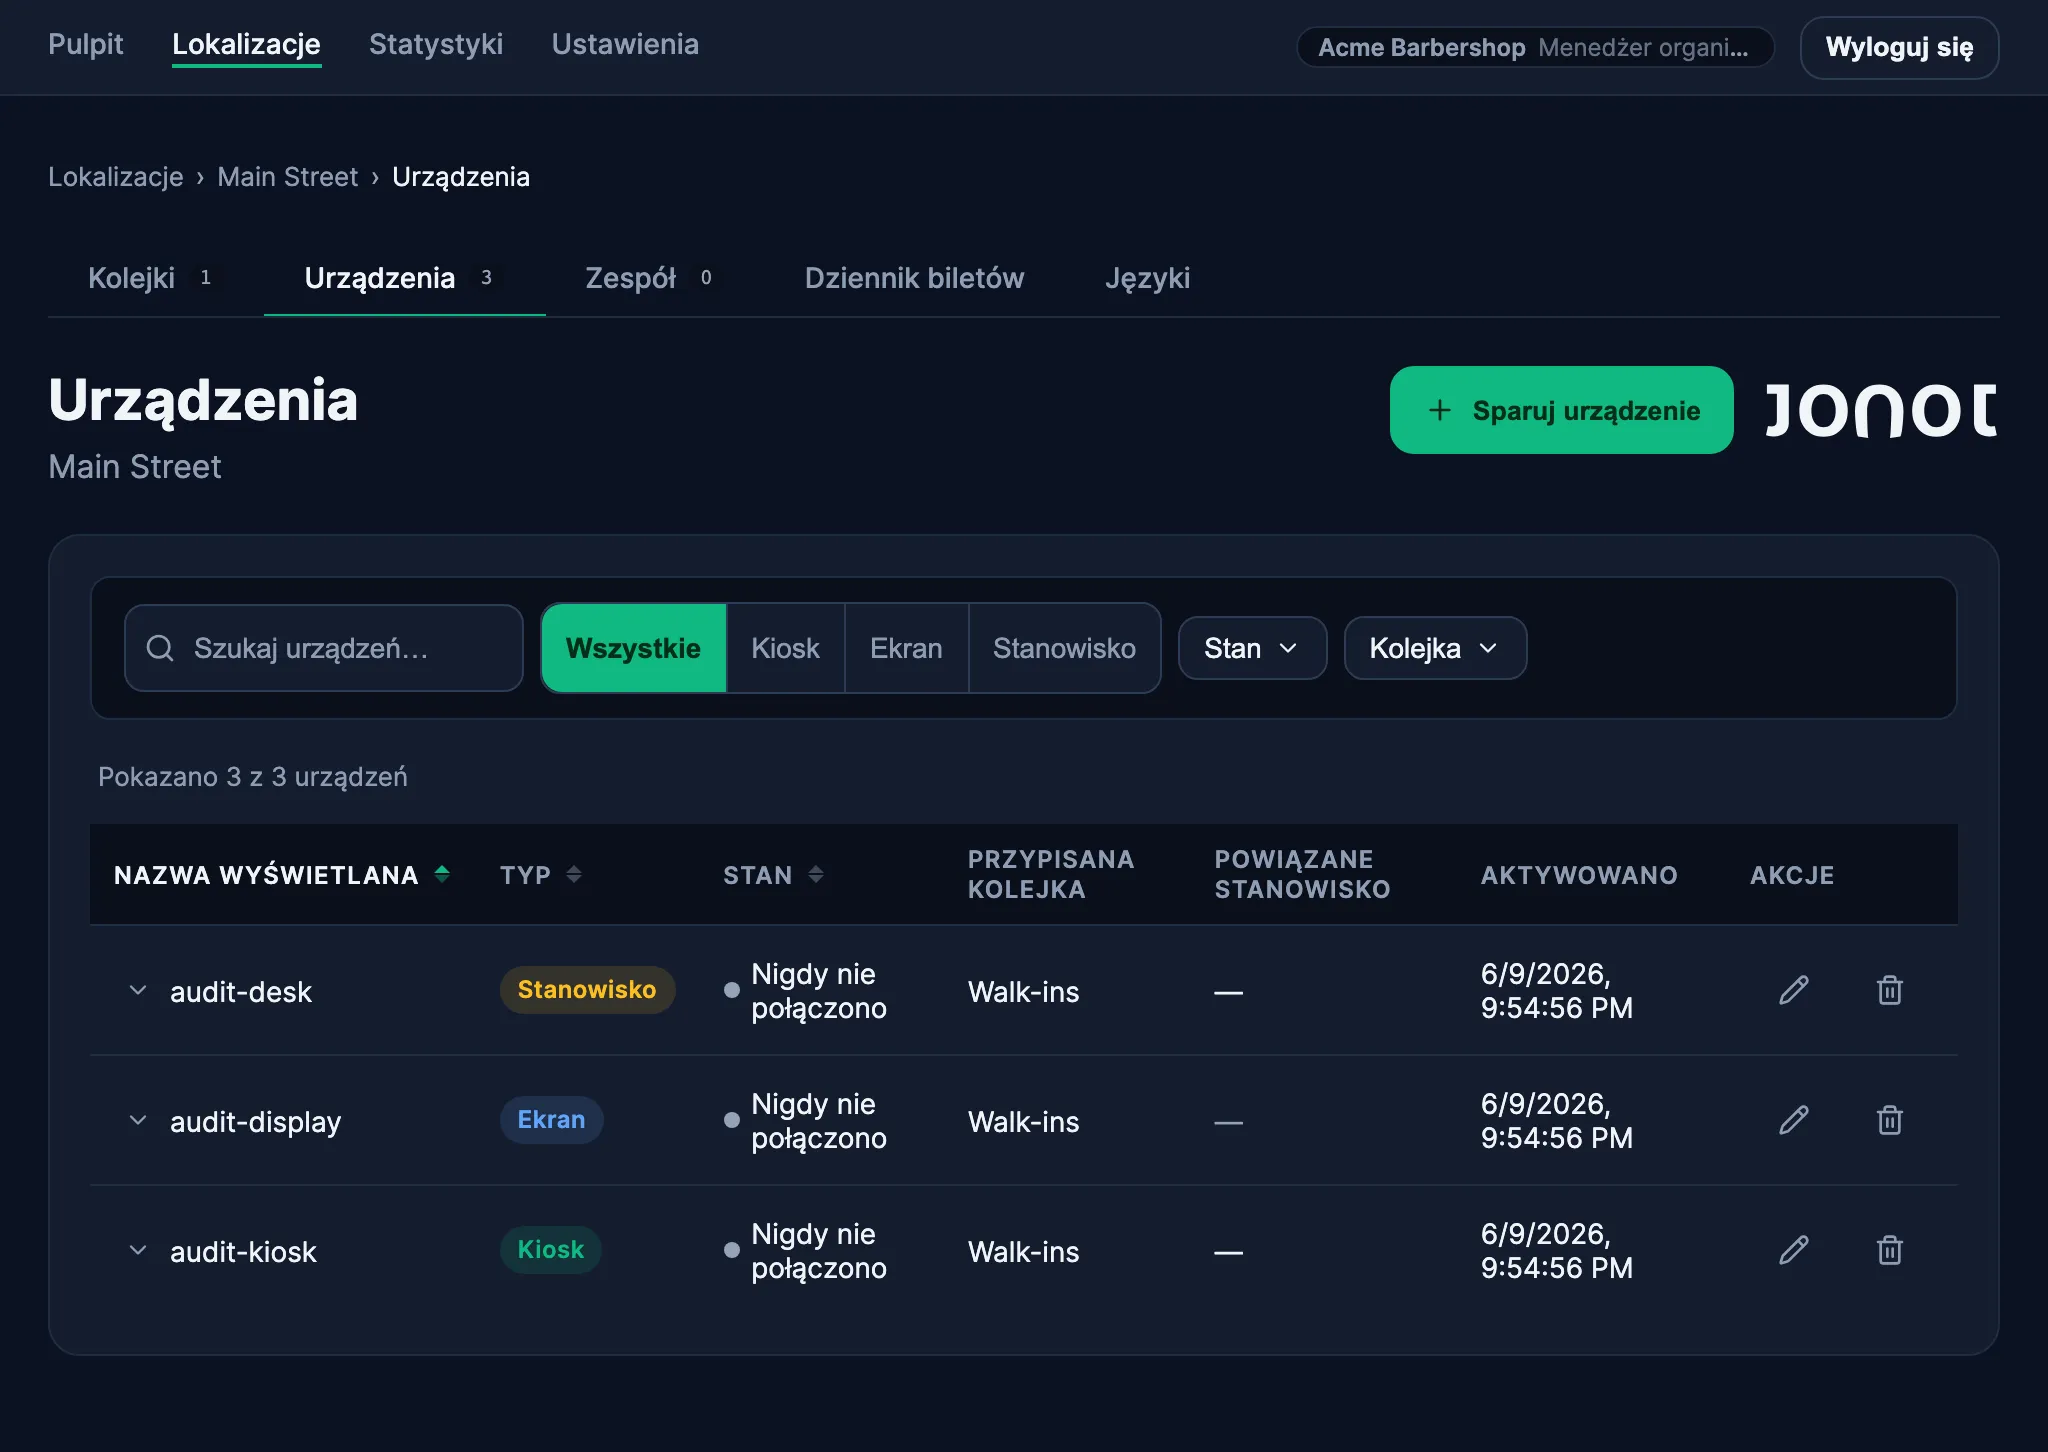Focus the Szukaj urządzeń search field

324,648
